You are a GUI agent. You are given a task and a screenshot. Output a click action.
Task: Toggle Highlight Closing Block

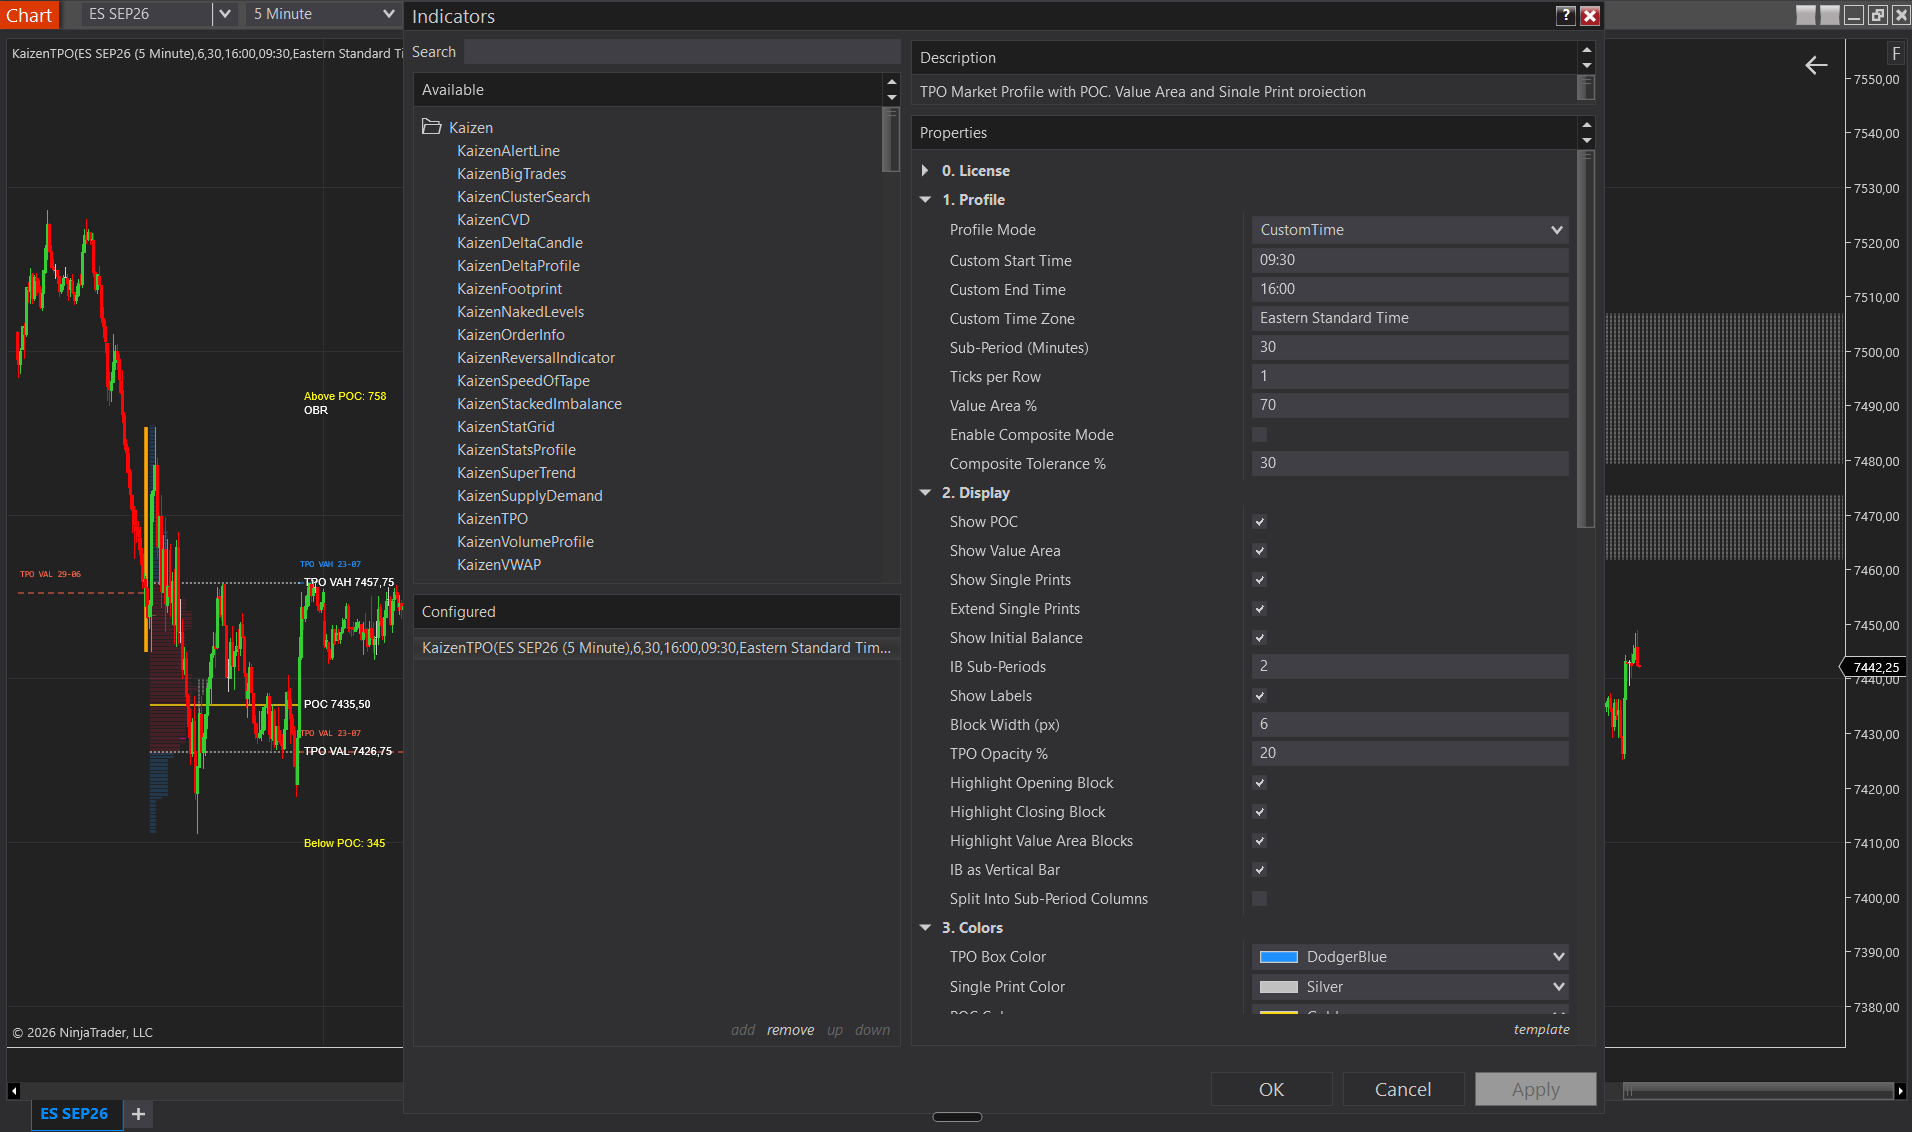click(1260, 812)
